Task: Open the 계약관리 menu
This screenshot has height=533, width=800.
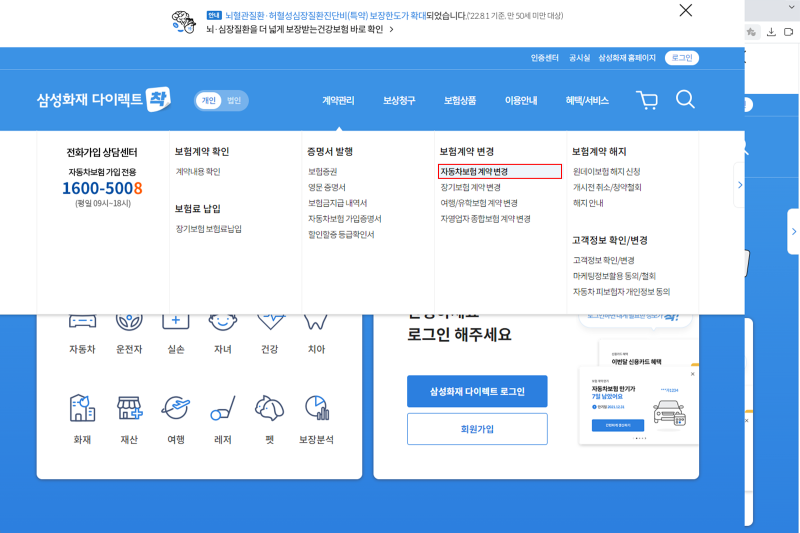Action: pyautogui.click(x=338, y=100)
